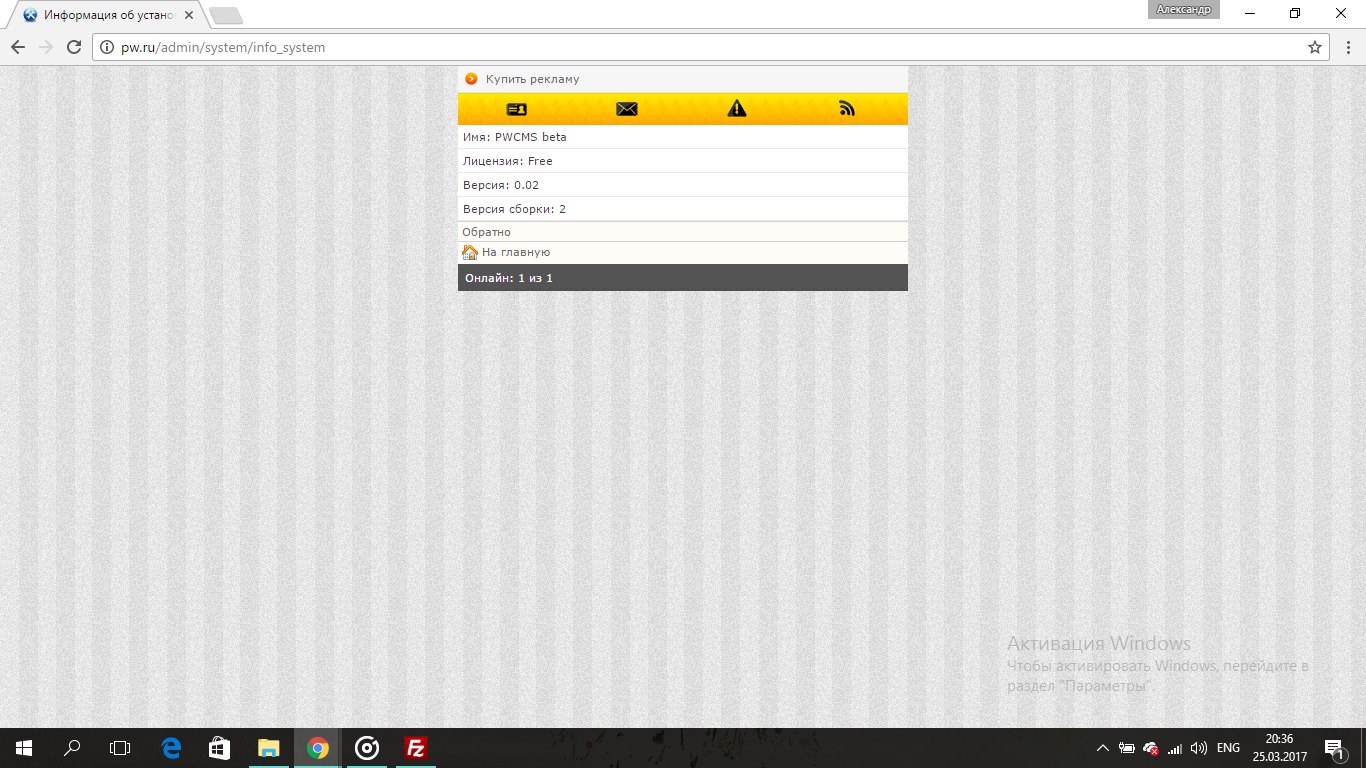Click the warning triangle icon
Image resolution: width=1366 pixels, height=768 pixels.
point(737,109)
